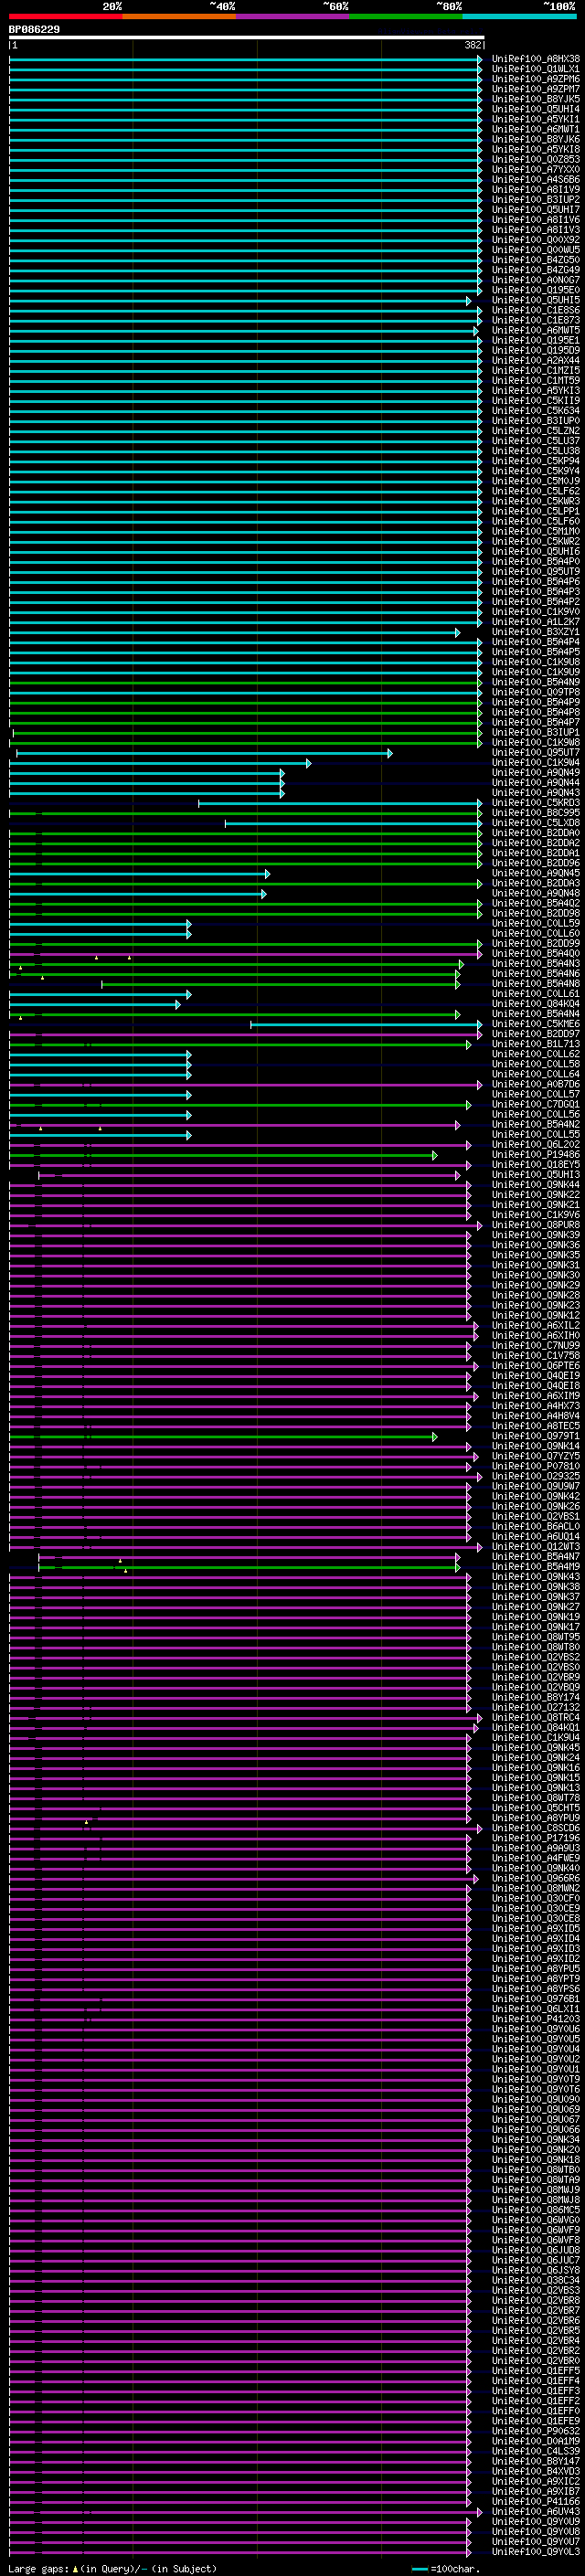Screen dimensions: 585x2576
Task: Open hit UniRef100_A7YXX0
Action: (x=536, y=169)
